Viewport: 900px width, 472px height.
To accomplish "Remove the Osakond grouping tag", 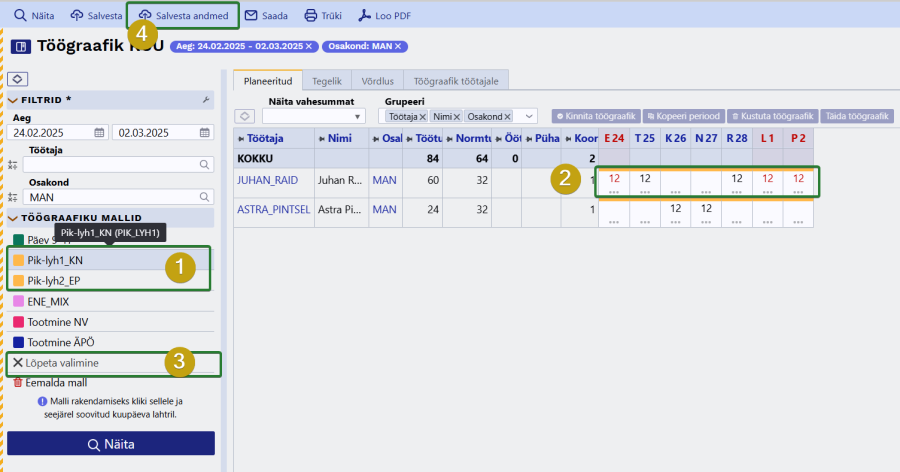I will tap(507, 117).
